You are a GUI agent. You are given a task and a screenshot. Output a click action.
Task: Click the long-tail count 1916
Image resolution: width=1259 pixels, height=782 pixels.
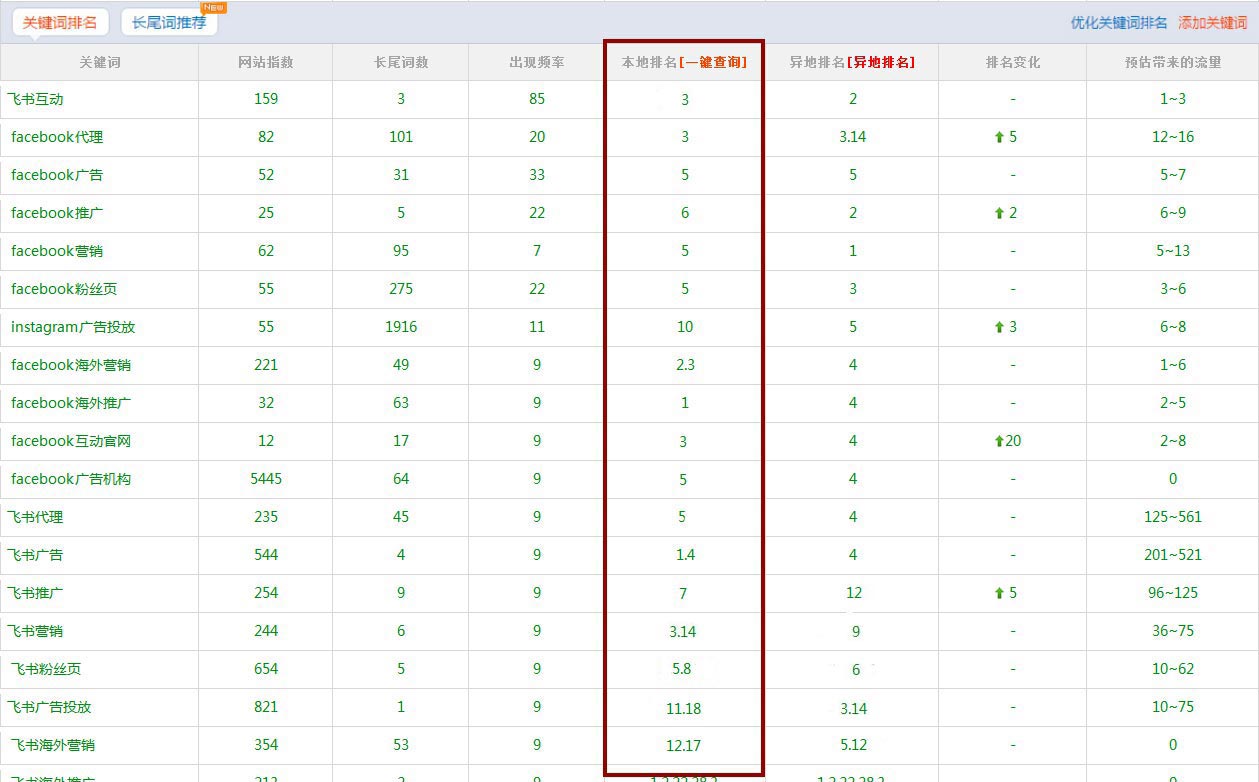pyautogui.click(x=401, y=327)
